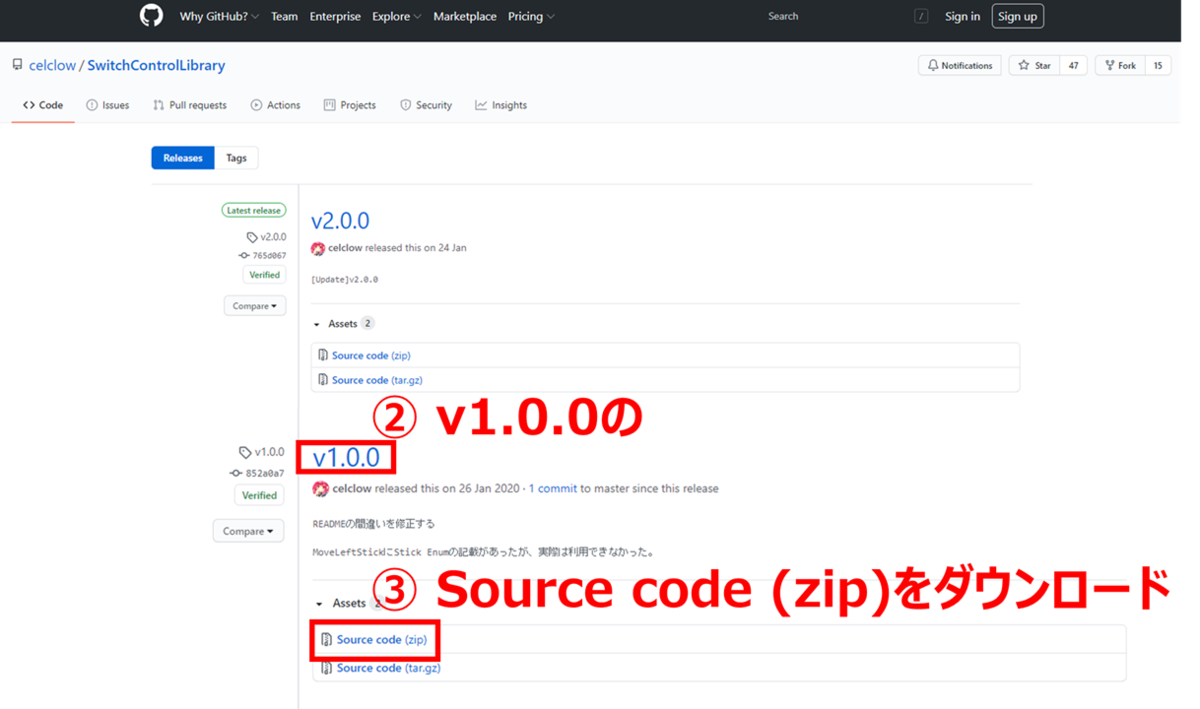
Task: Download v1.0.0 Source code (zip)
Action: coord(382,640)
